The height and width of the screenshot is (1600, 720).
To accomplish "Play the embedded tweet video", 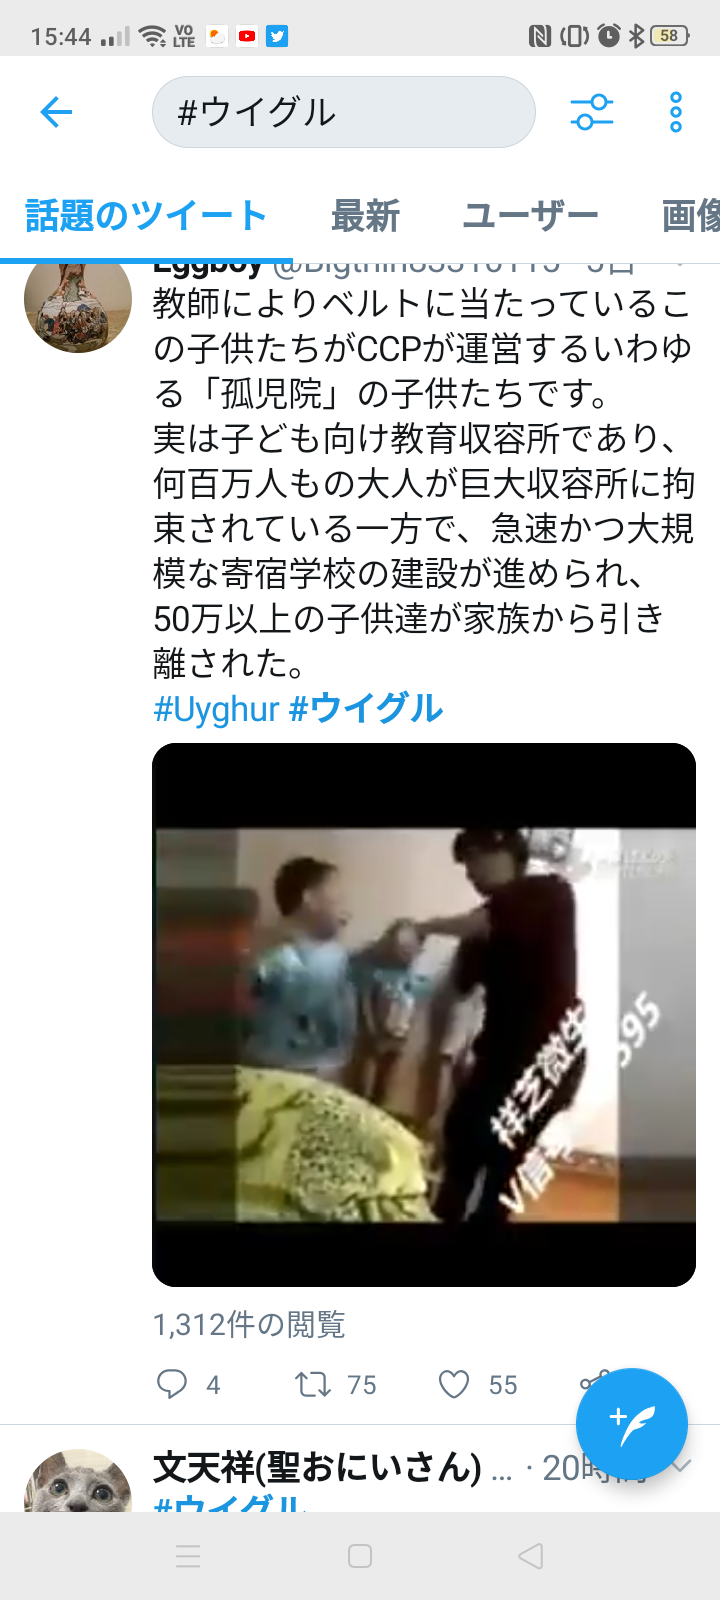I will [424, 1015].
